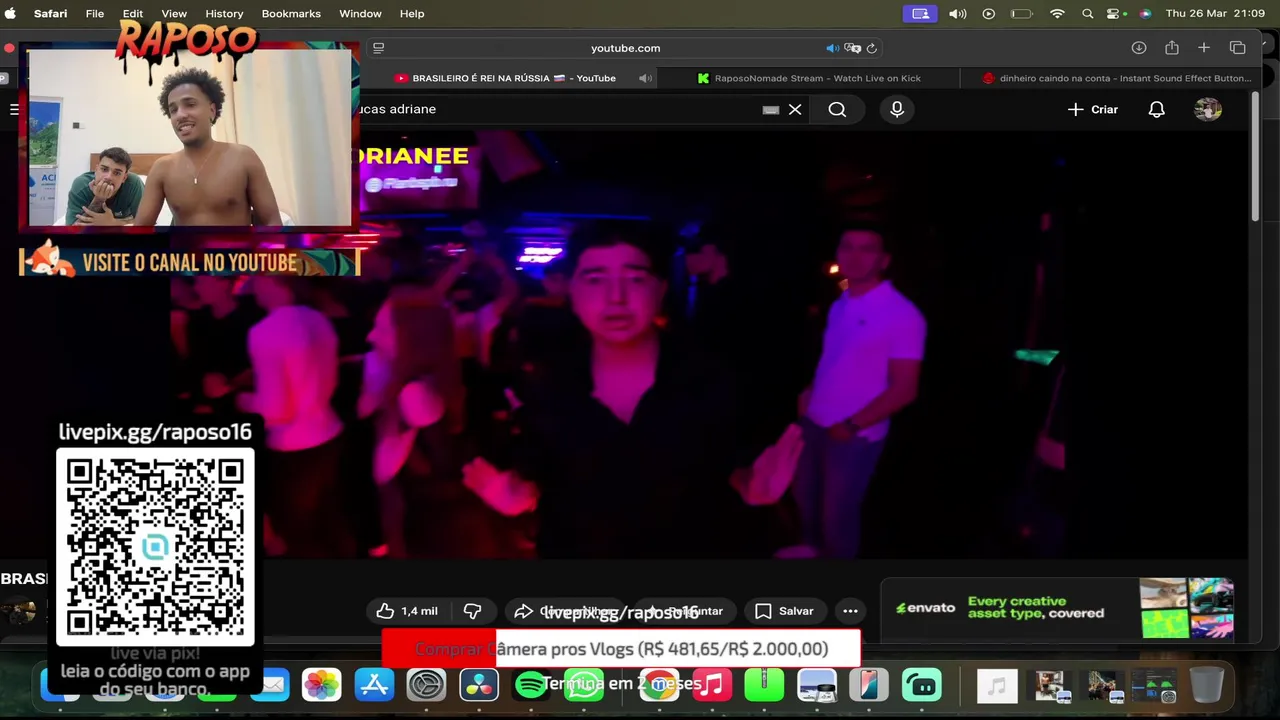Screen dimensions: 1280x720
Task: Open iPhone Mirroring from the Dock
Action: (869, 685)
